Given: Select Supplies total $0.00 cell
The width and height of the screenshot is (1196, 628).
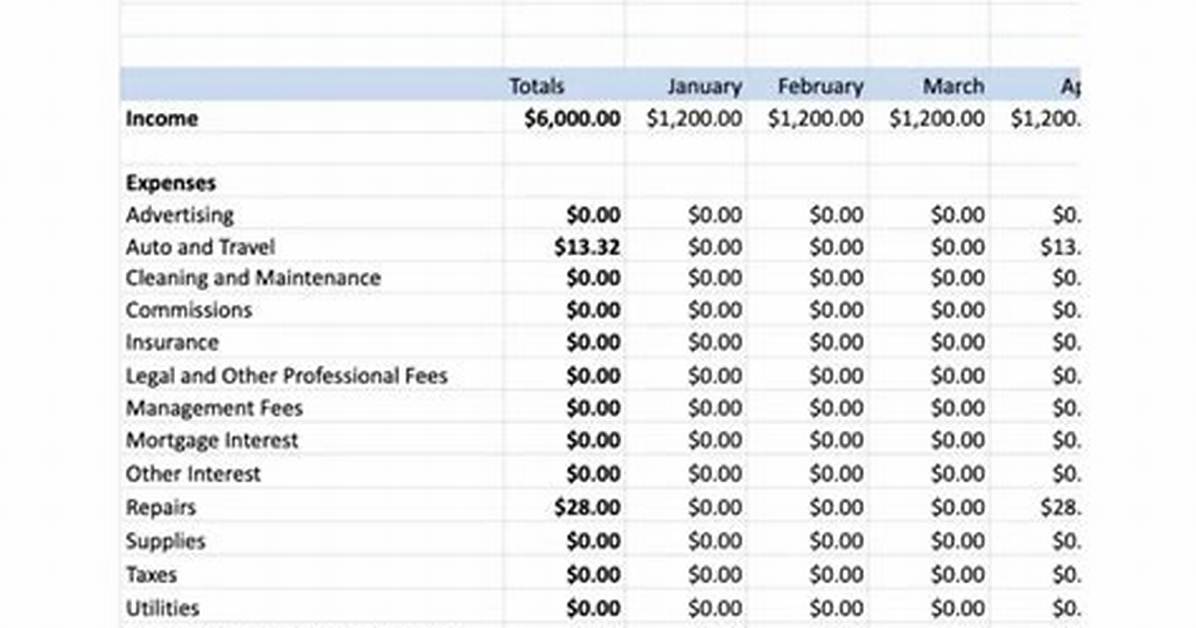Looking at the screenshot, I should point(593,541).
